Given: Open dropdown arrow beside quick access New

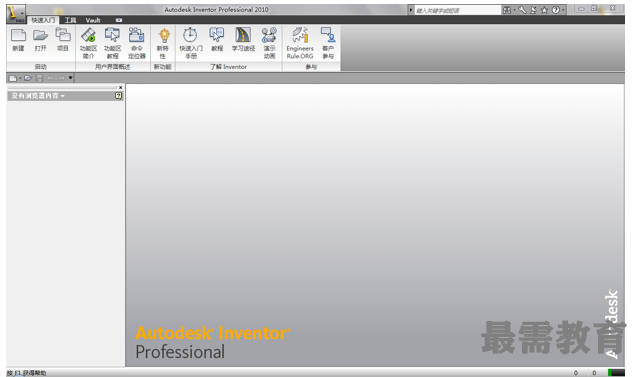Looking at the screenshot, I should tap(20, 78).
